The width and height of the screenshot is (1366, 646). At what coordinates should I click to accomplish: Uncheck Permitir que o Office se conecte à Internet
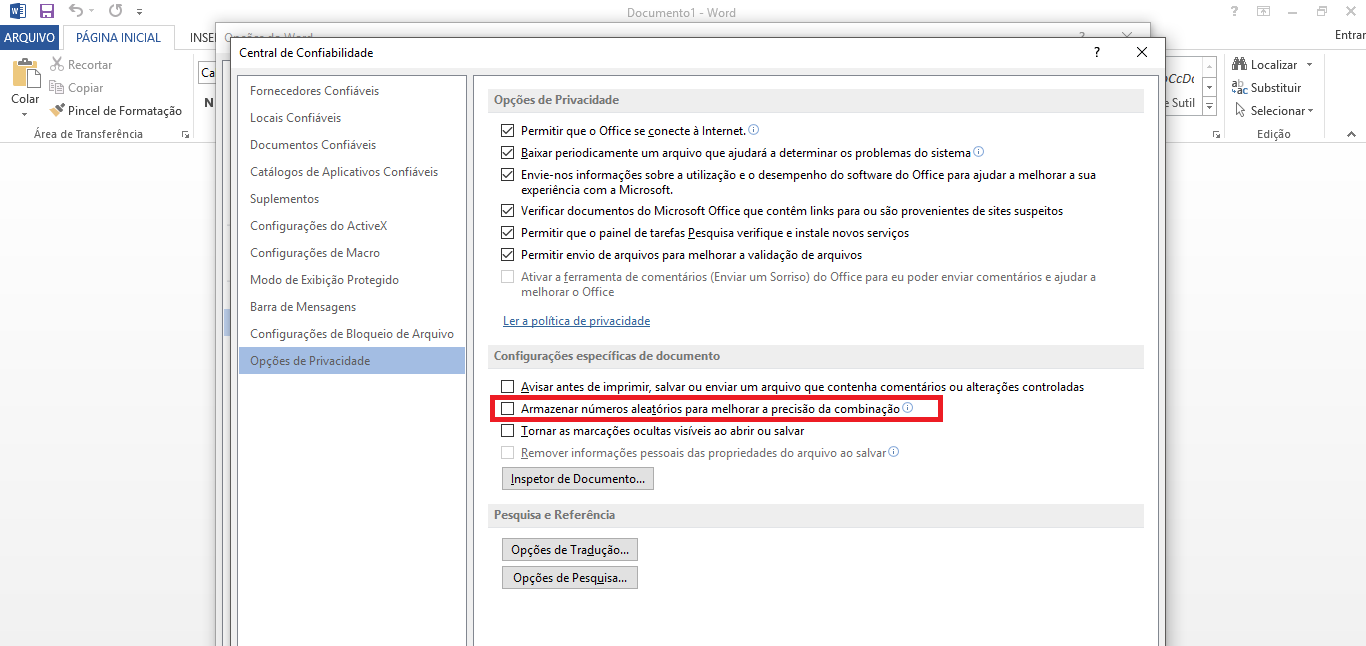pos(508,131)
